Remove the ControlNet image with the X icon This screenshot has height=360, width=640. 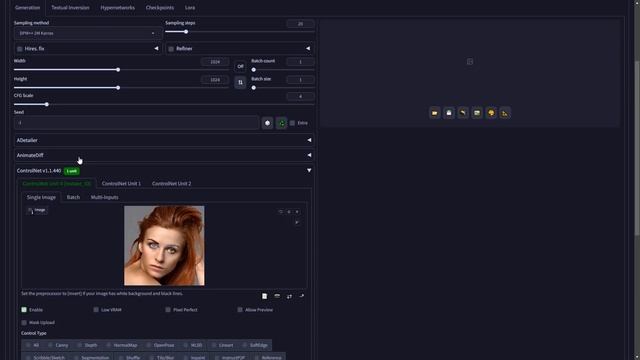tap(297, 212)
